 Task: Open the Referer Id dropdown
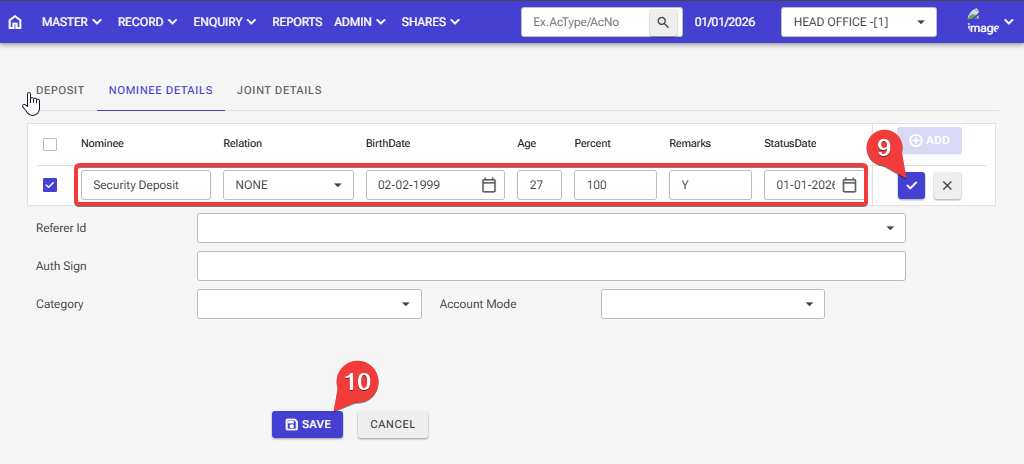pos(551,228)
